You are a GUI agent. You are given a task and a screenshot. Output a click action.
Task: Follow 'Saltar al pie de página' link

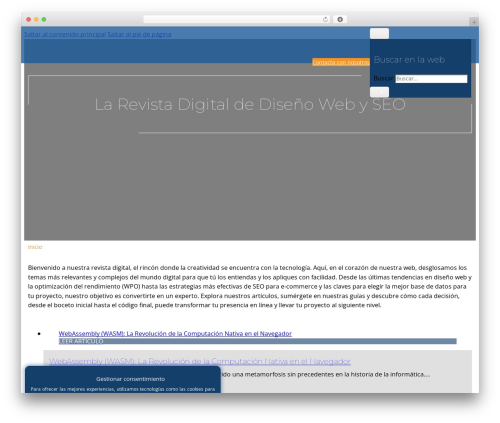coord(139,34)
